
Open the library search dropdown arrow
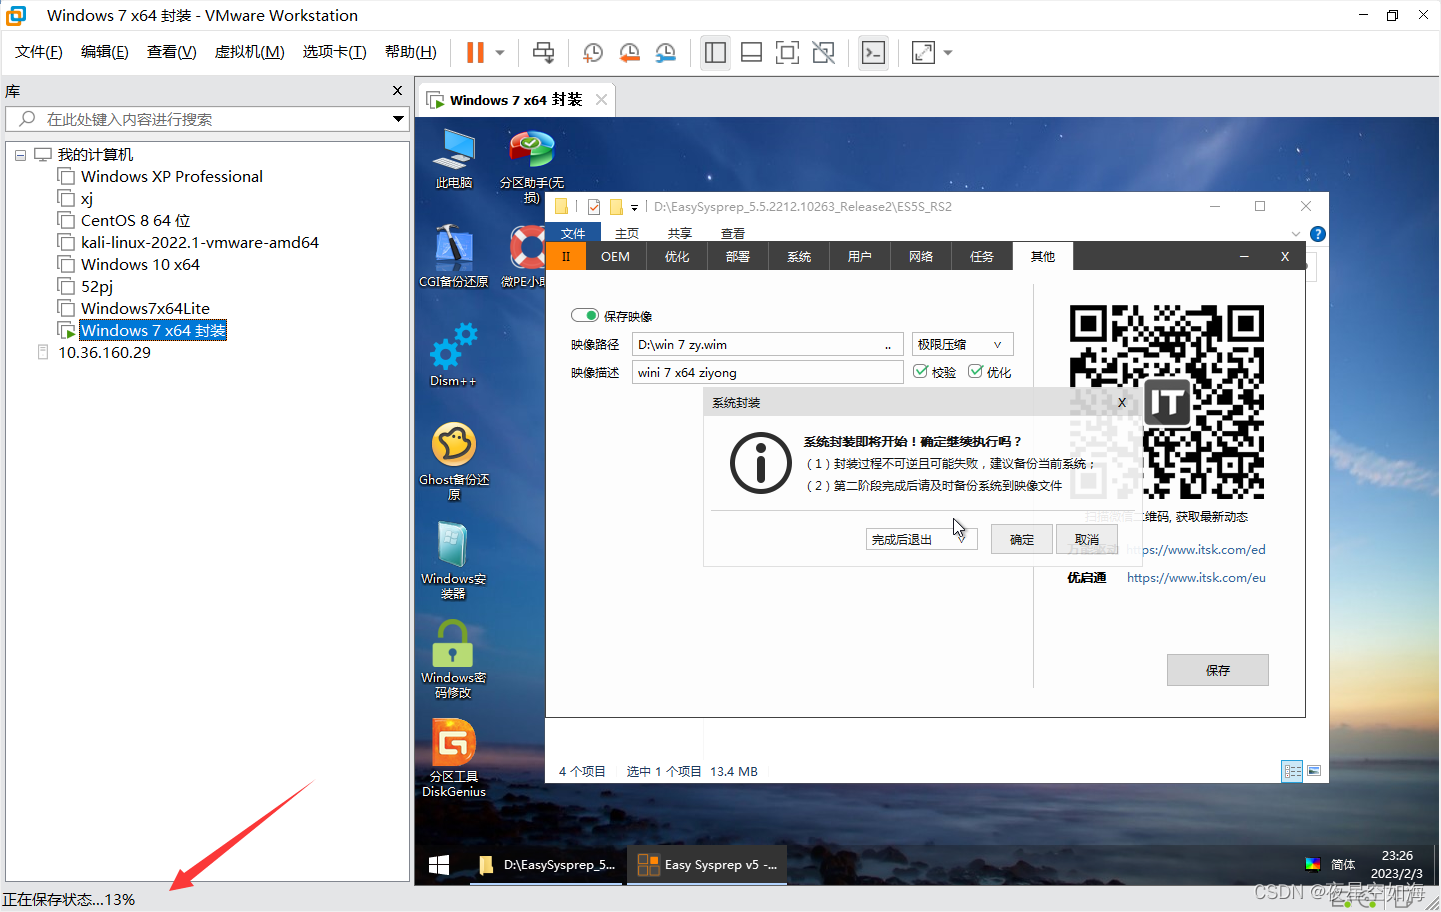coord(398,119)
